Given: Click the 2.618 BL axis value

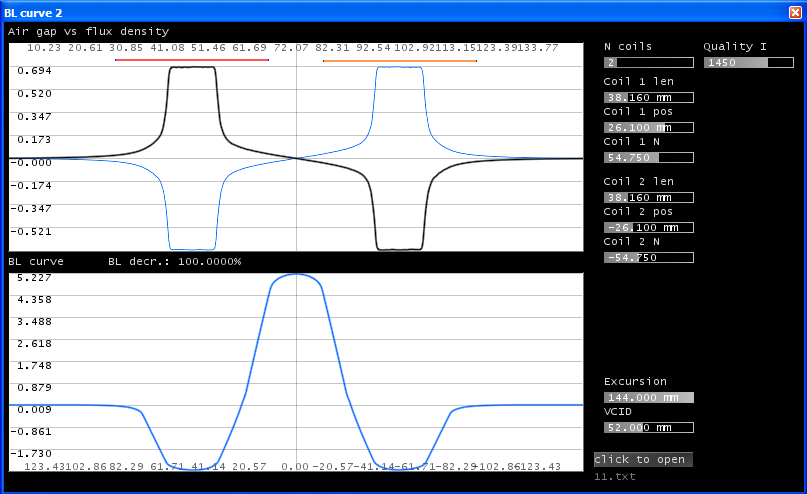Looking at the screenshot, I should (34, 344).
